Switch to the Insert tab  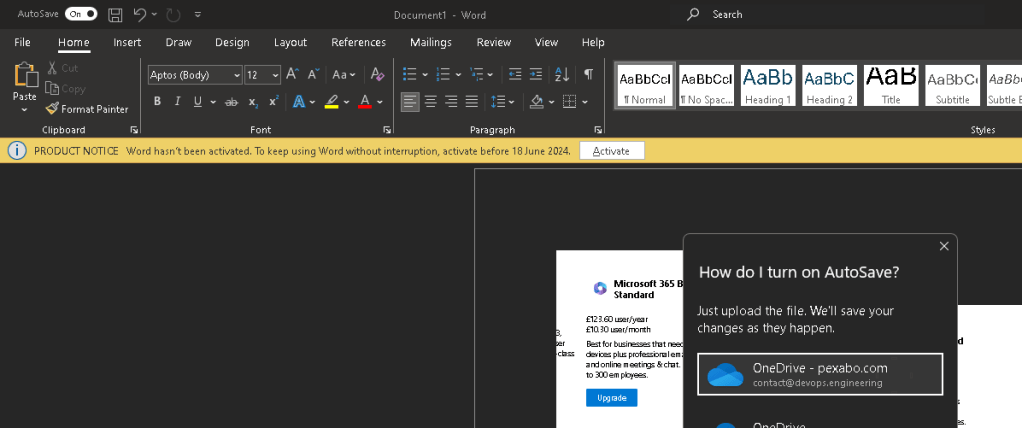click(127, 42)
